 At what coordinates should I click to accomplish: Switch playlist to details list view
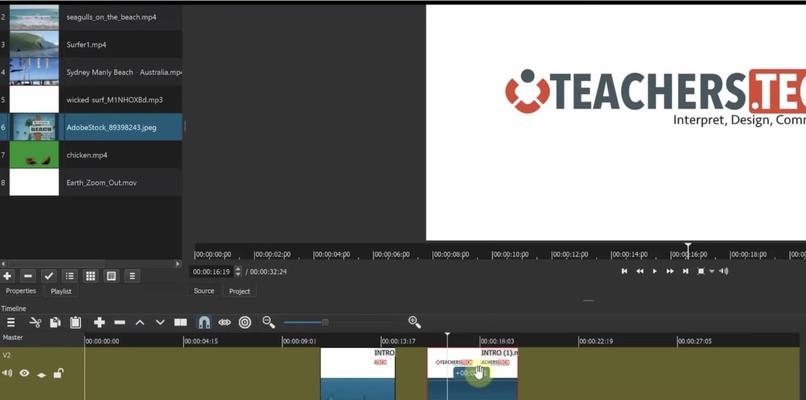[69, 276]
